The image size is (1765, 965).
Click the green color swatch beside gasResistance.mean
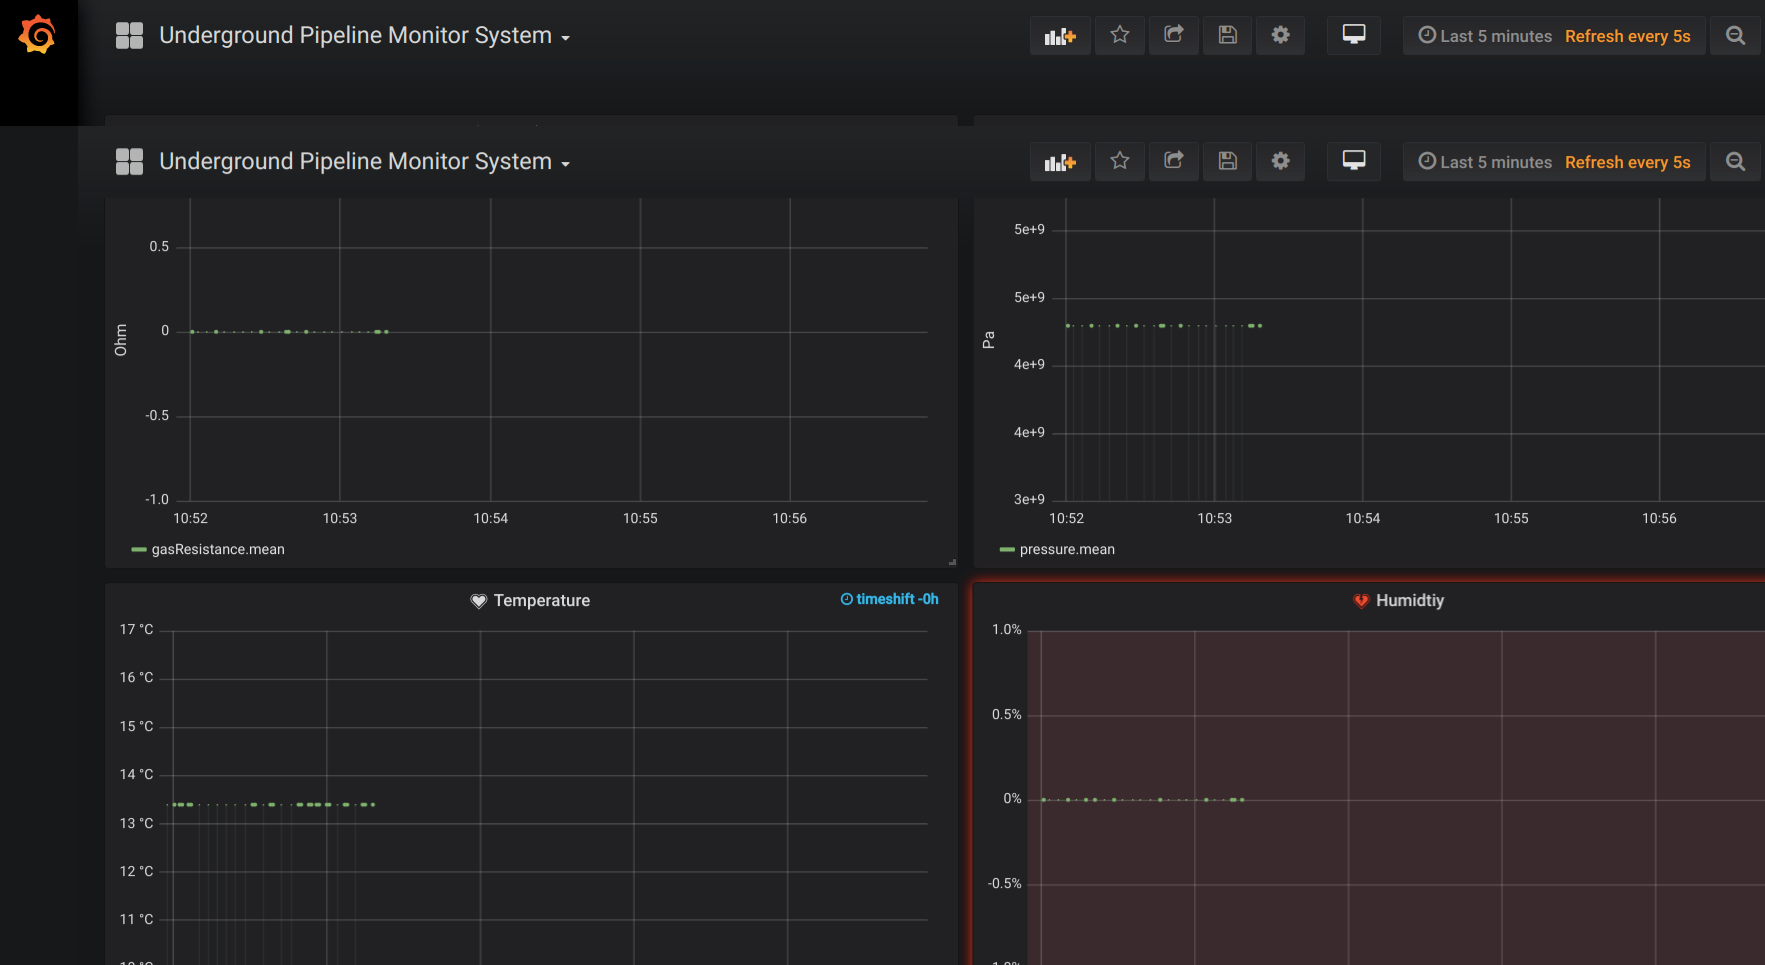(138, 549)
